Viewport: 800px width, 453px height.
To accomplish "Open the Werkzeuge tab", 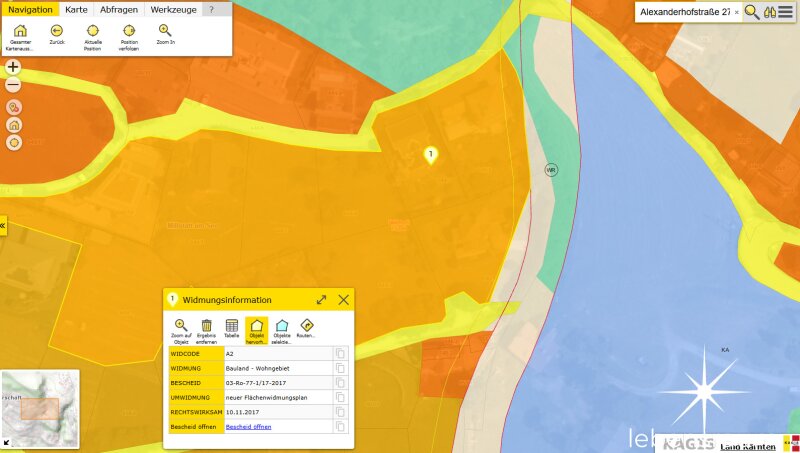I will tap(172, 9).
